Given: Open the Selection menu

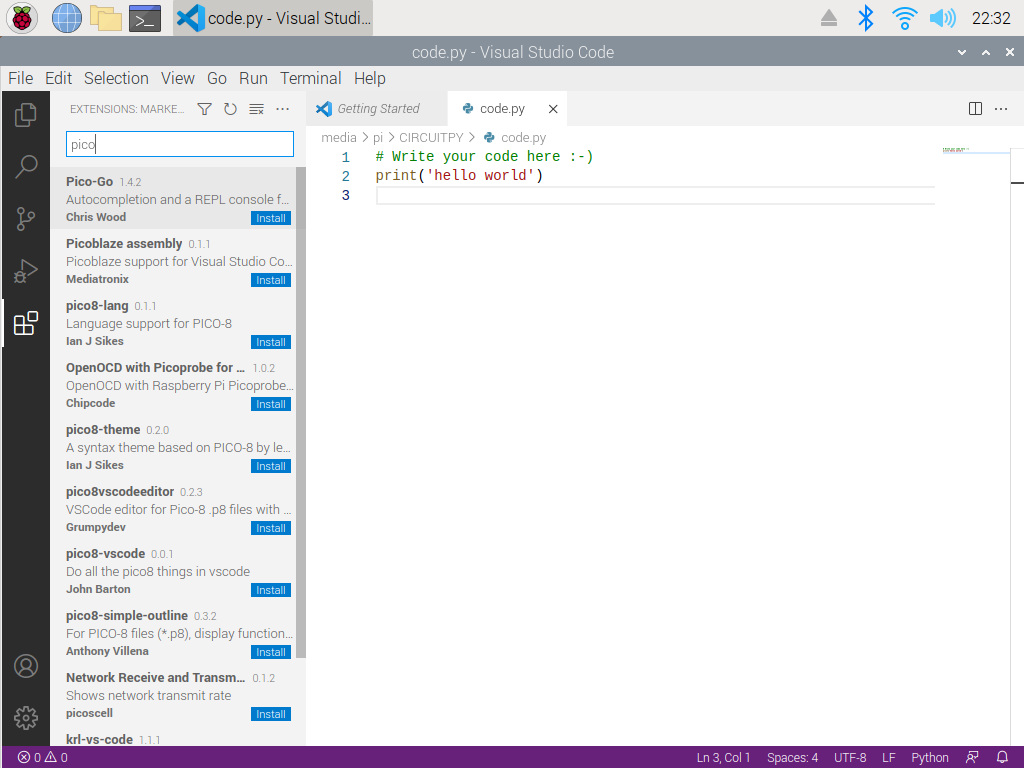Looking at the screenshot, I should [116, 78].
